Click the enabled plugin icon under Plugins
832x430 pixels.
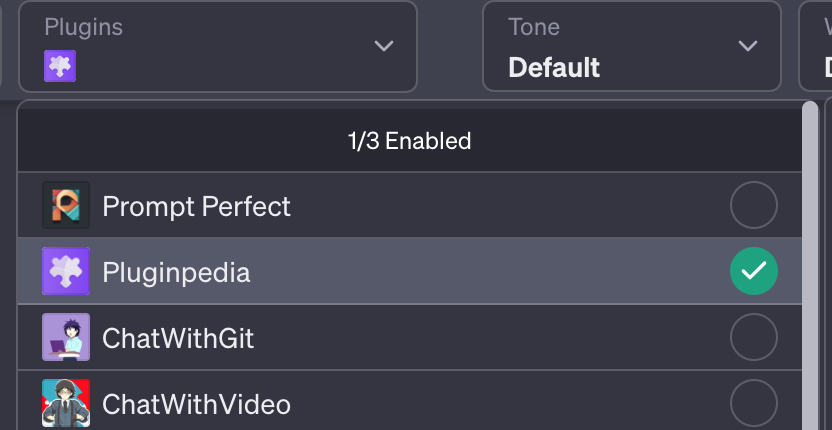coord(60,67)
